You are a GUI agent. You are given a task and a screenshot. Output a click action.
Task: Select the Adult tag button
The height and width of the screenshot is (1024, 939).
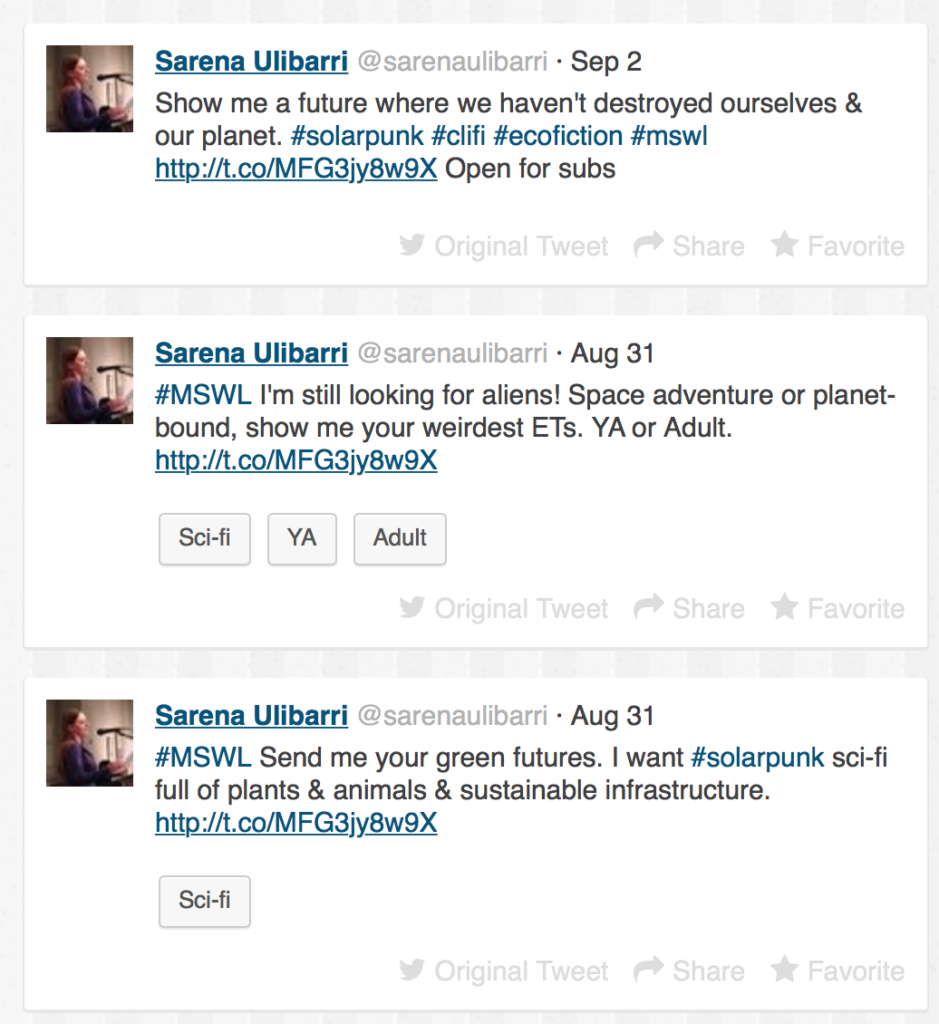400,538
